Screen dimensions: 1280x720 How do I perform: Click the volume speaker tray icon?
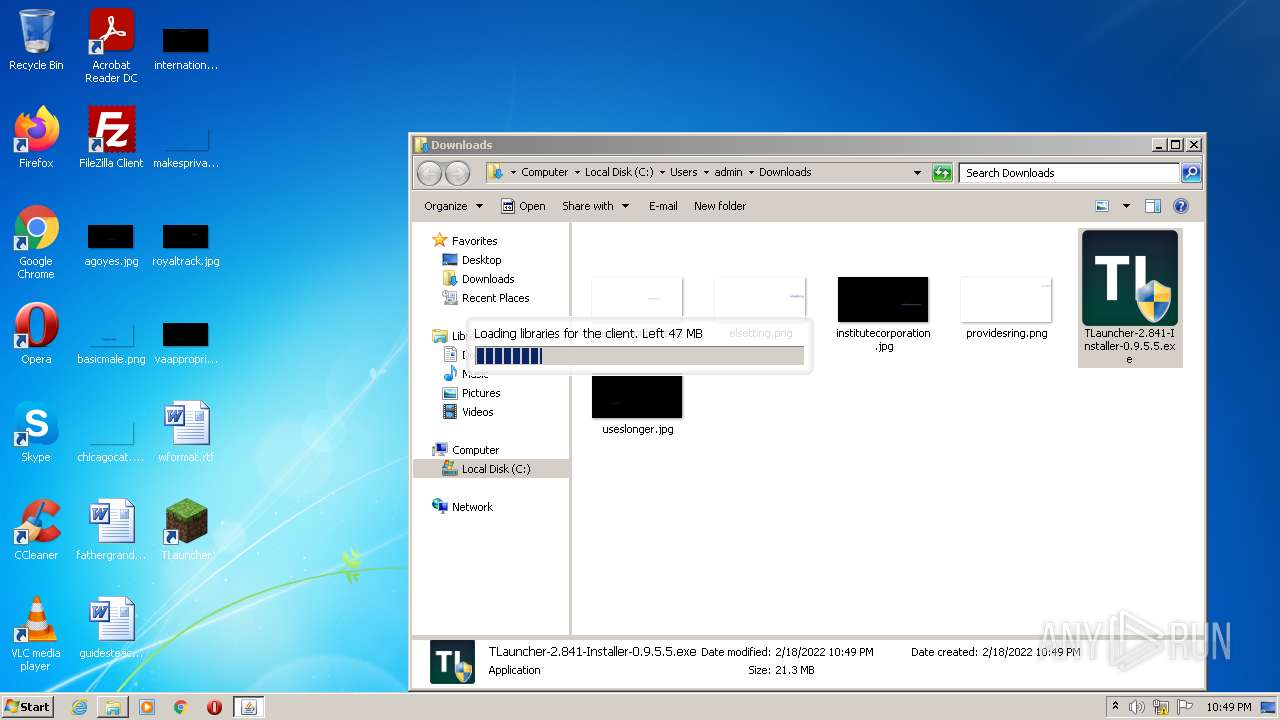pos(1136,707)
